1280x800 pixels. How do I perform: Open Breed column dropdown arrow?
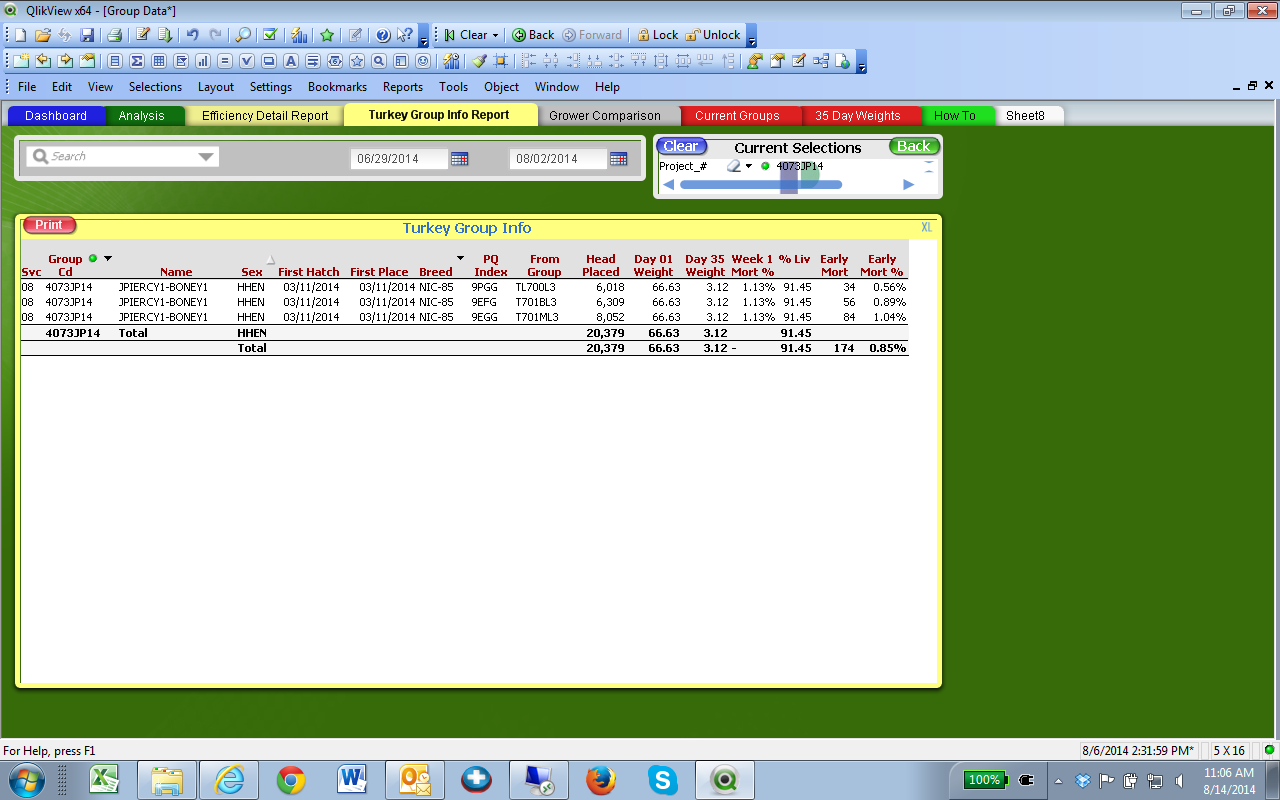click(x=461, y=258)
